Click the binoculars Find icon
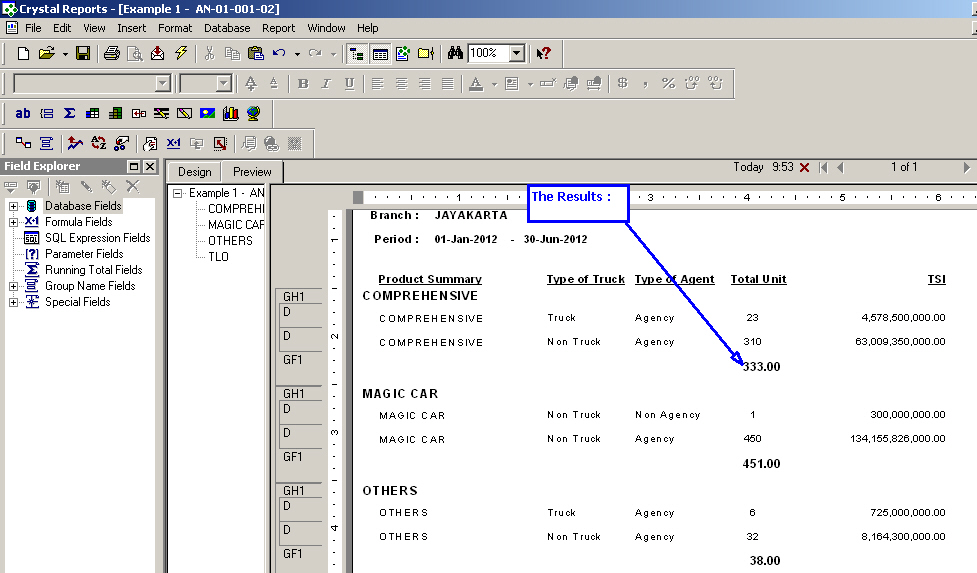 pyautogui.click(x=455, y=54)
